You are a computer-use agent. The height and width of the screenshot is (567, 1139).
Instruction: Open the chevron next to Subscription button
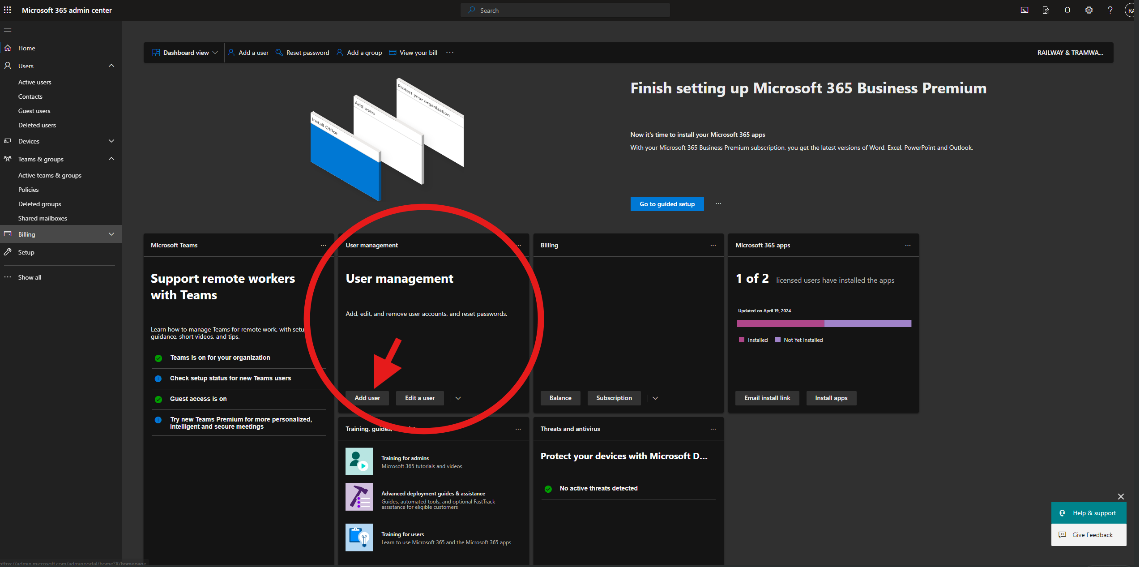(x=655, y=398)
